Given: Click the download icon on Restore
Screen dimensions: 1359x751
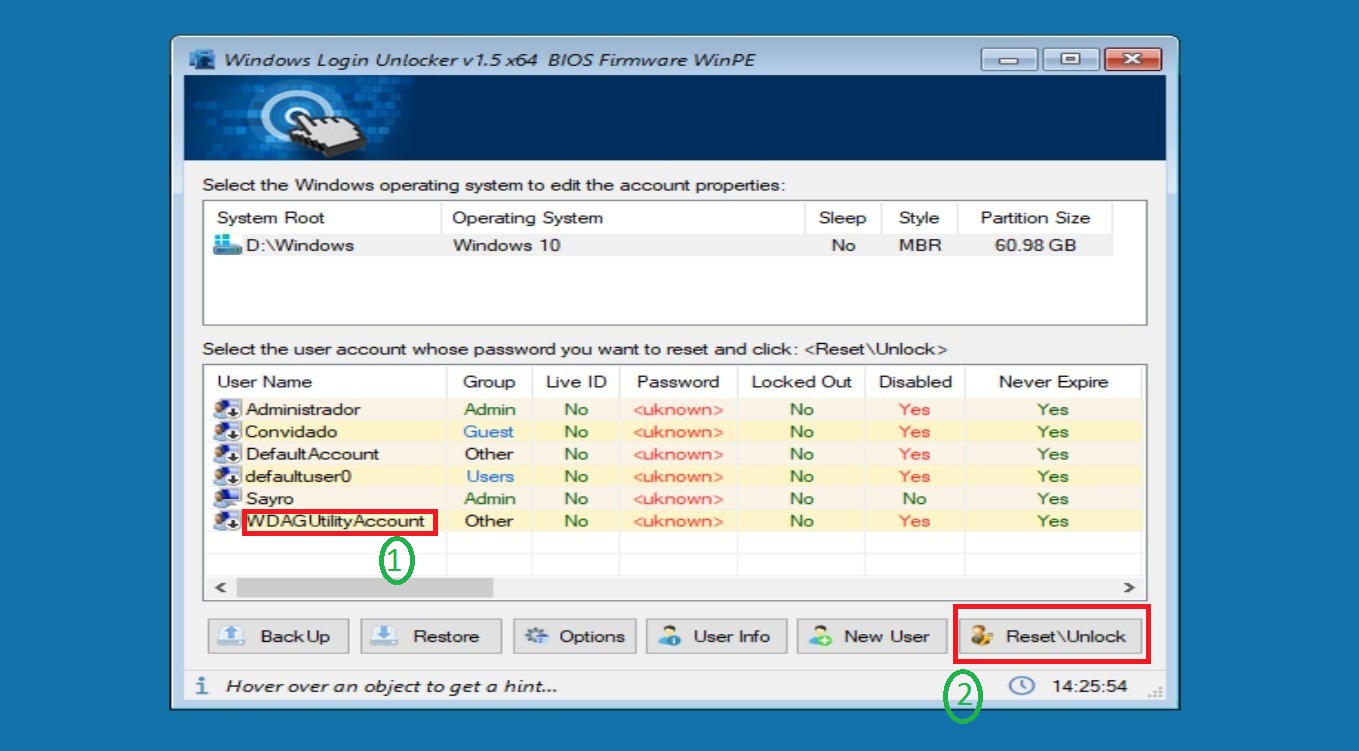Looking at the screenshot, I should (386, 635).
